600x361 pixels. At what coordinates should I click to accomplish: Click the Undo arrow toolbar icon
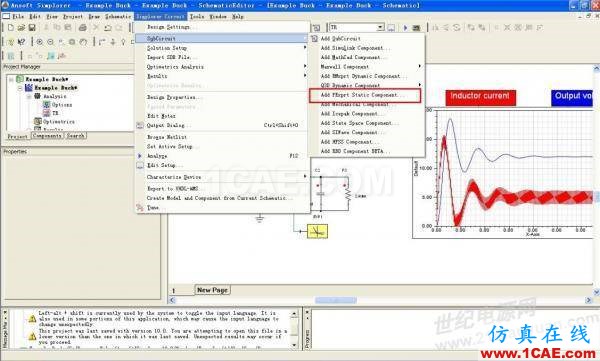click(108, 28)
